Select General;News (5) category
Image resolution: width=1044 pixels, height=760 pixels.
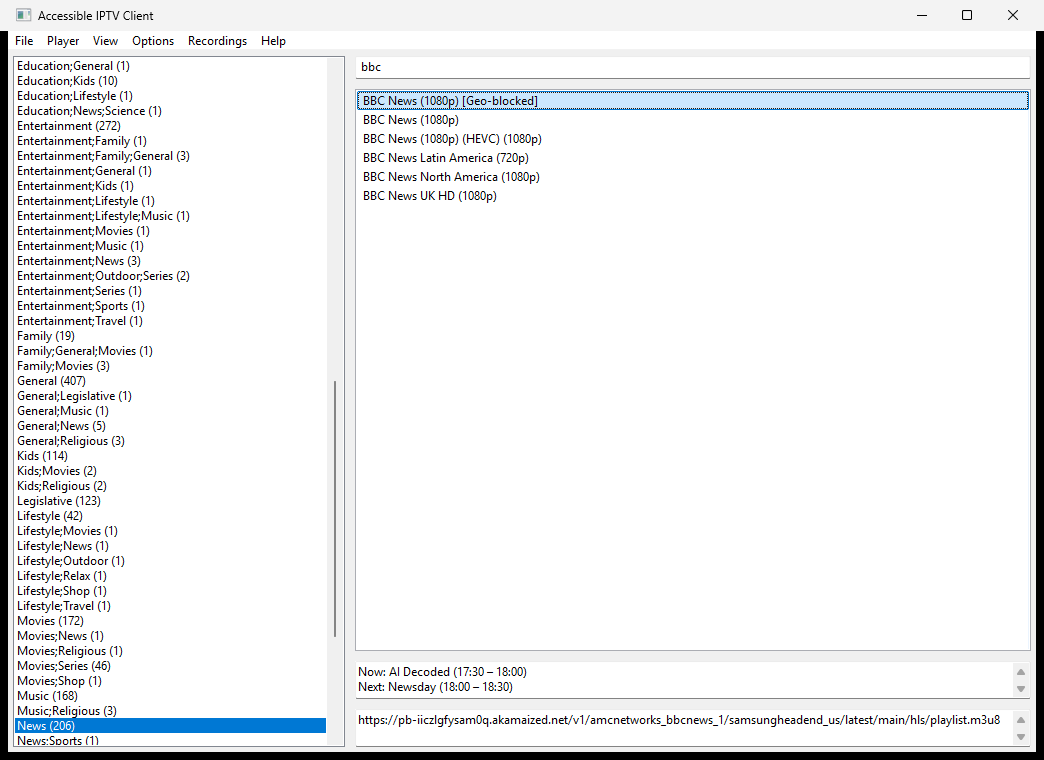tap(170, 426)
